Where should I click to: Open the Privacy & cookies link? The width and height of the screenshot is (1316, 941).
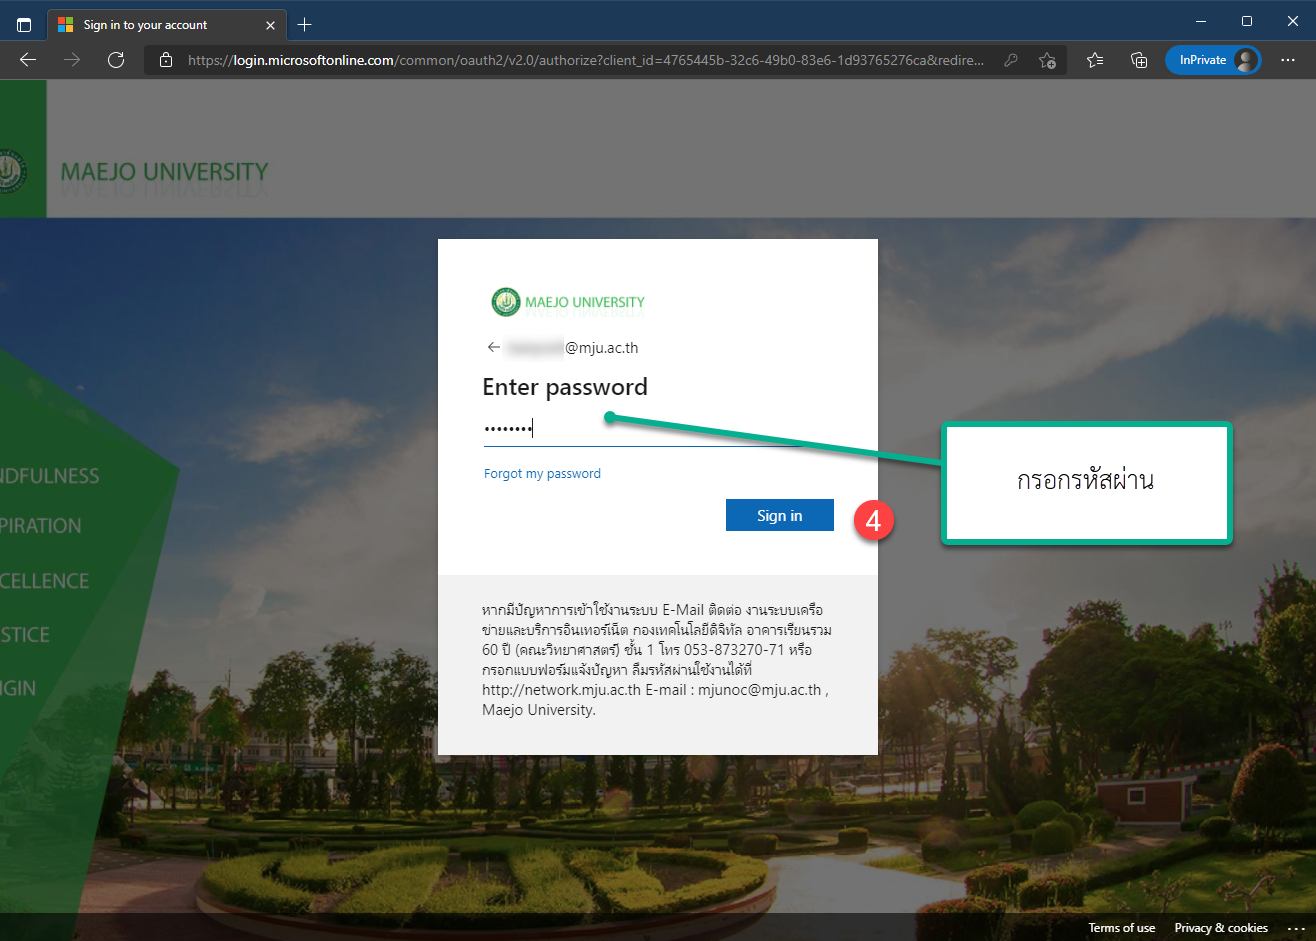pos(1220,928)
